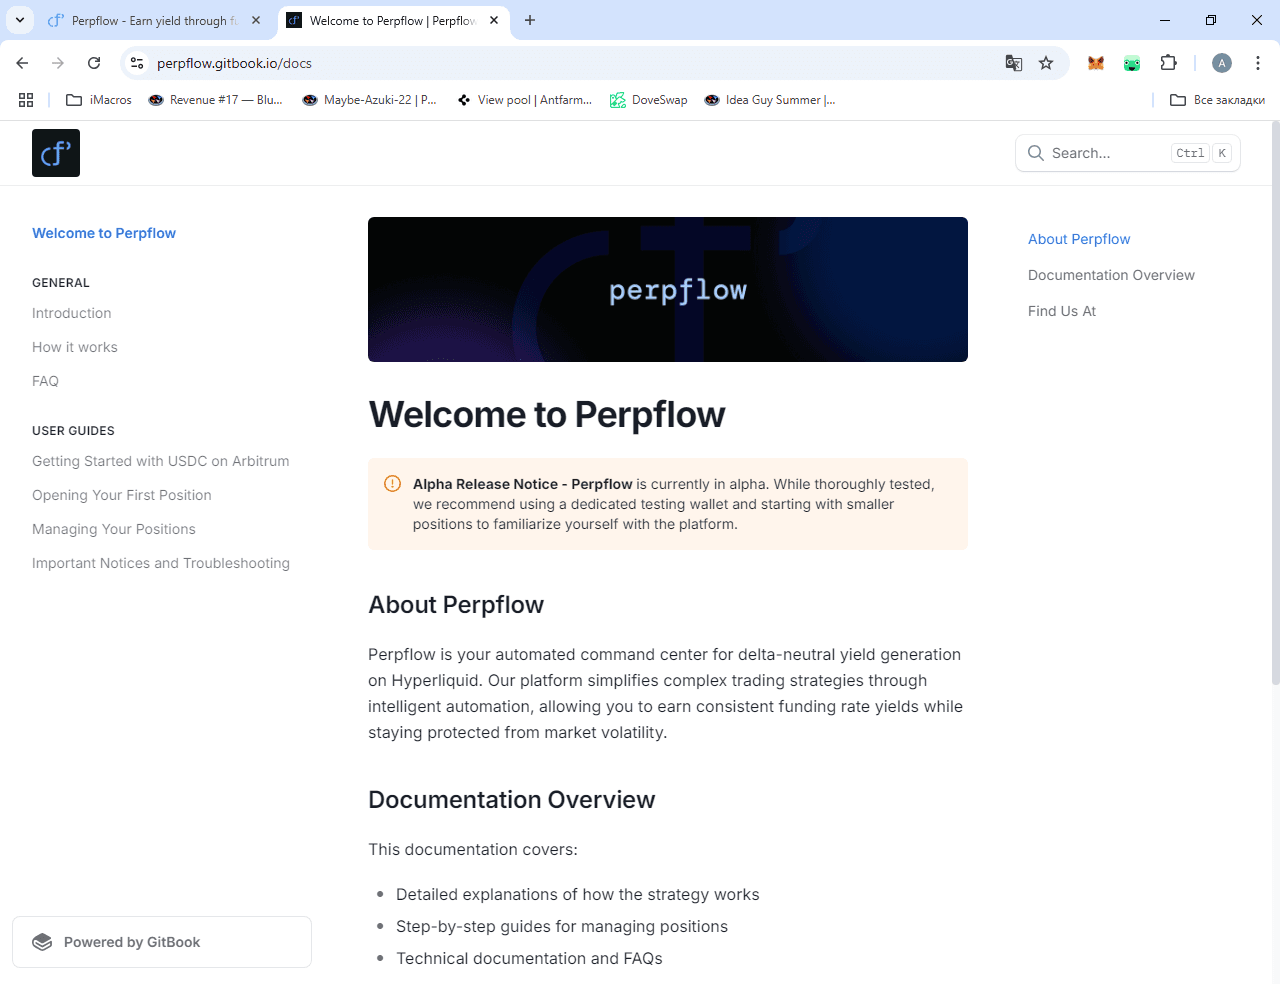Go back with the back arrow

(x=22, y=63)
